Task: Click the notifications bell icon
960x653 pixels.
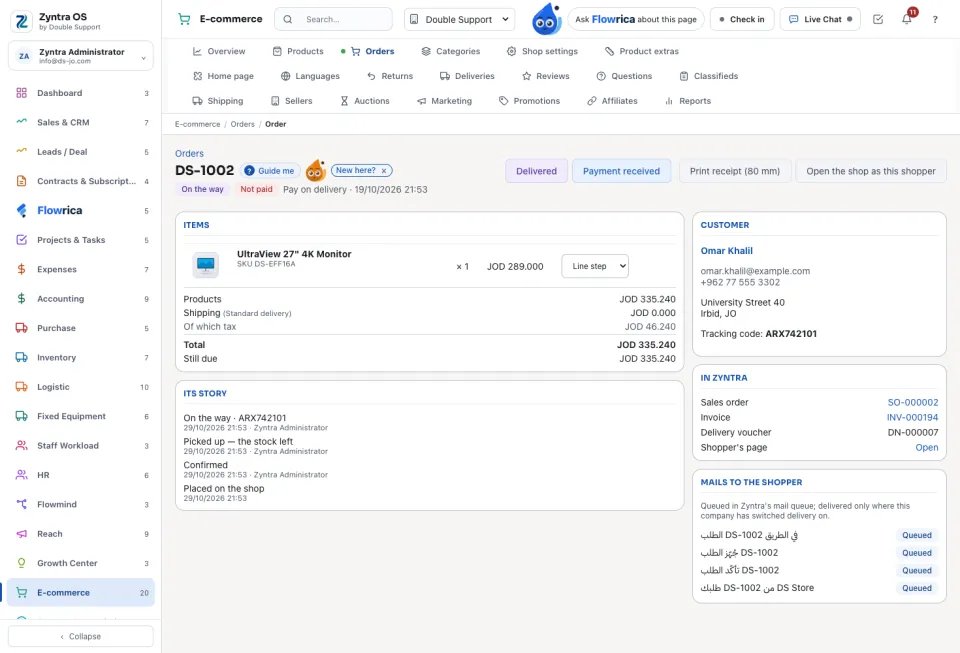Action: pos(907,19)
